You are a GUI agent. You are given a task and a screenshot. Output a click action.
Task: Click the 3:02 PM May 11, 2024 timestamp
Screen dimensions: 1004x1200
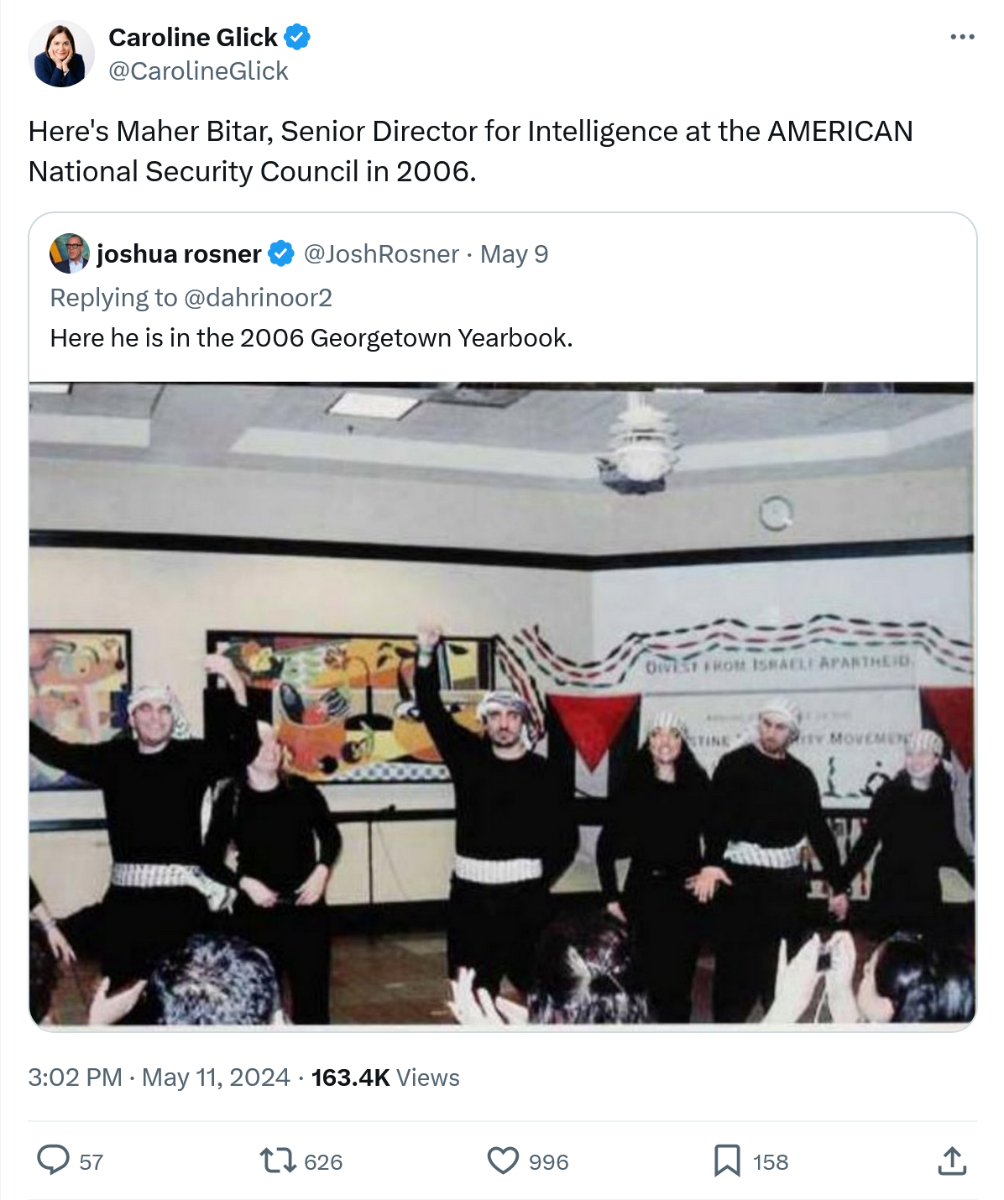162,1078
